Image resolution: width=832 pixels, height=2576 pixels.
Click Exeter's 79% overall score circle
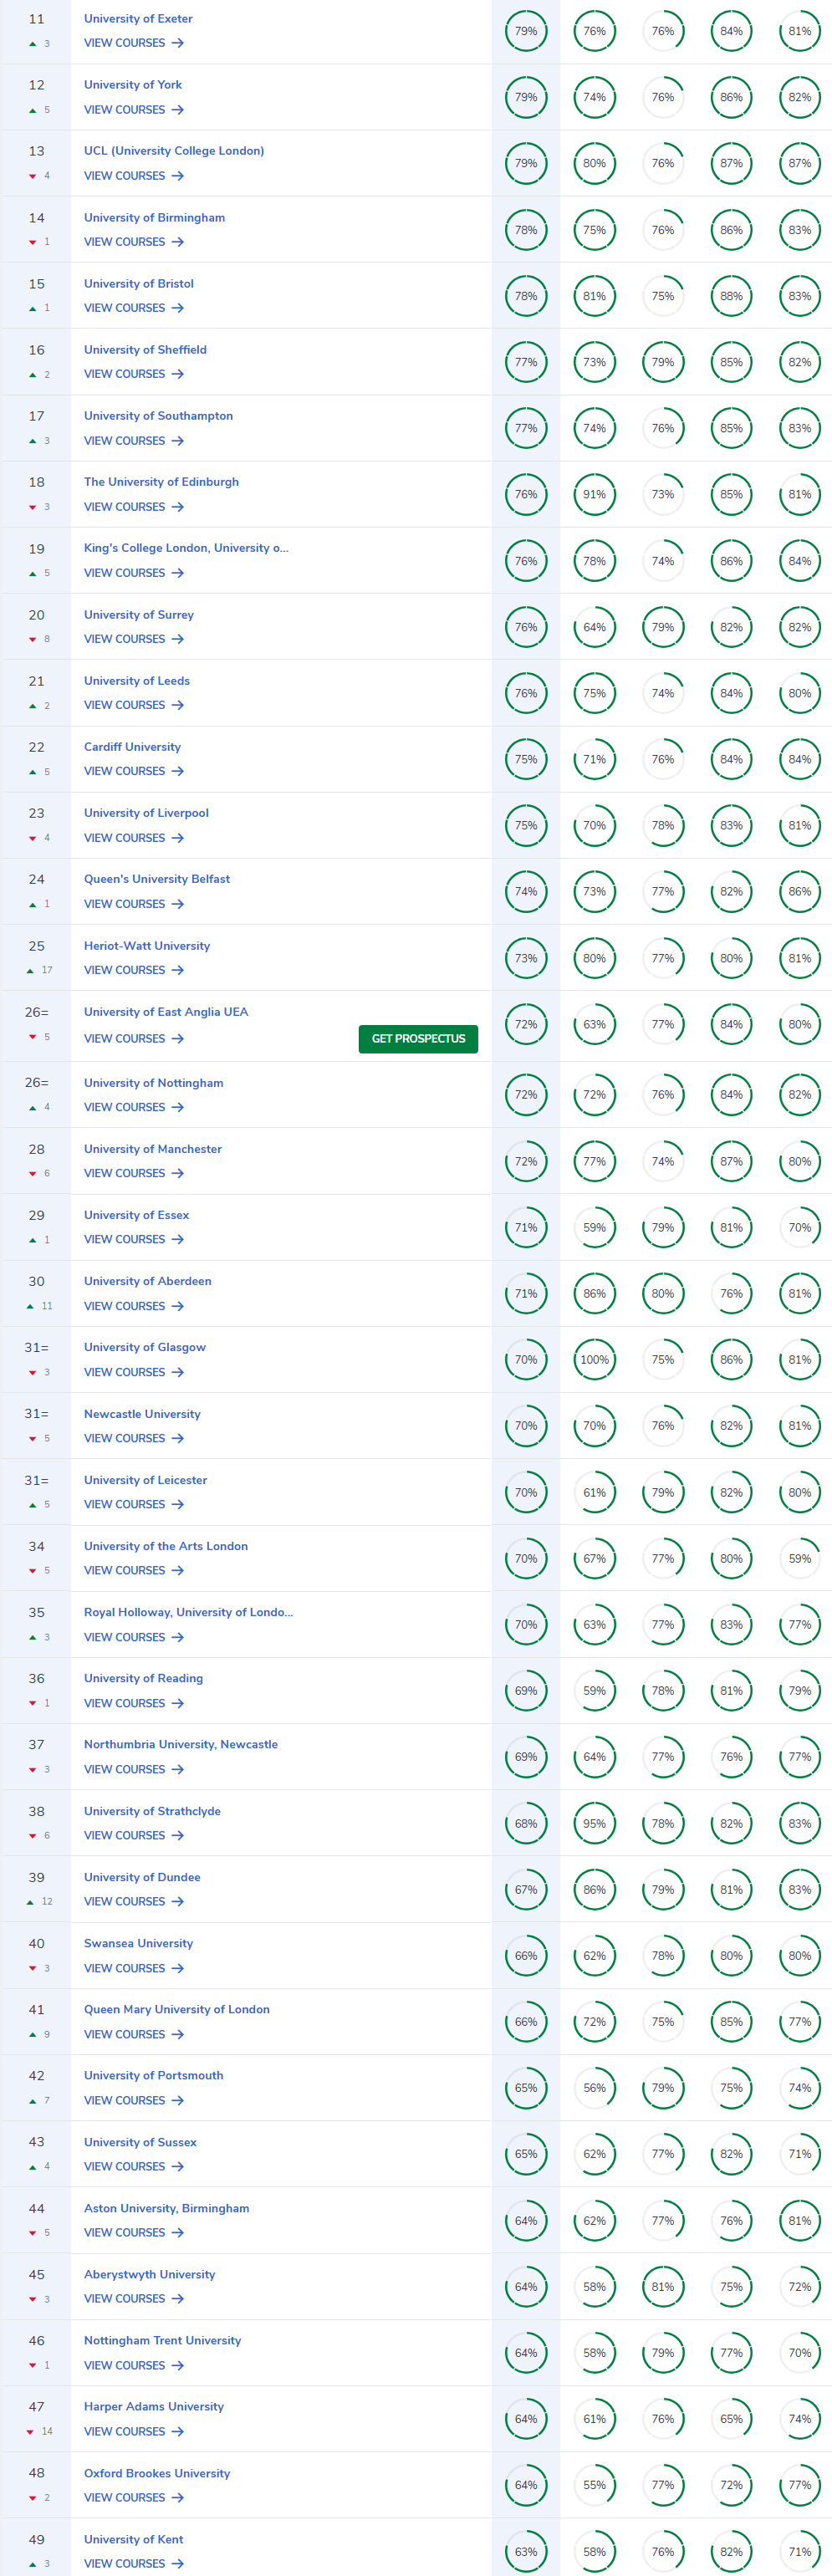click(x=526, y=31)
